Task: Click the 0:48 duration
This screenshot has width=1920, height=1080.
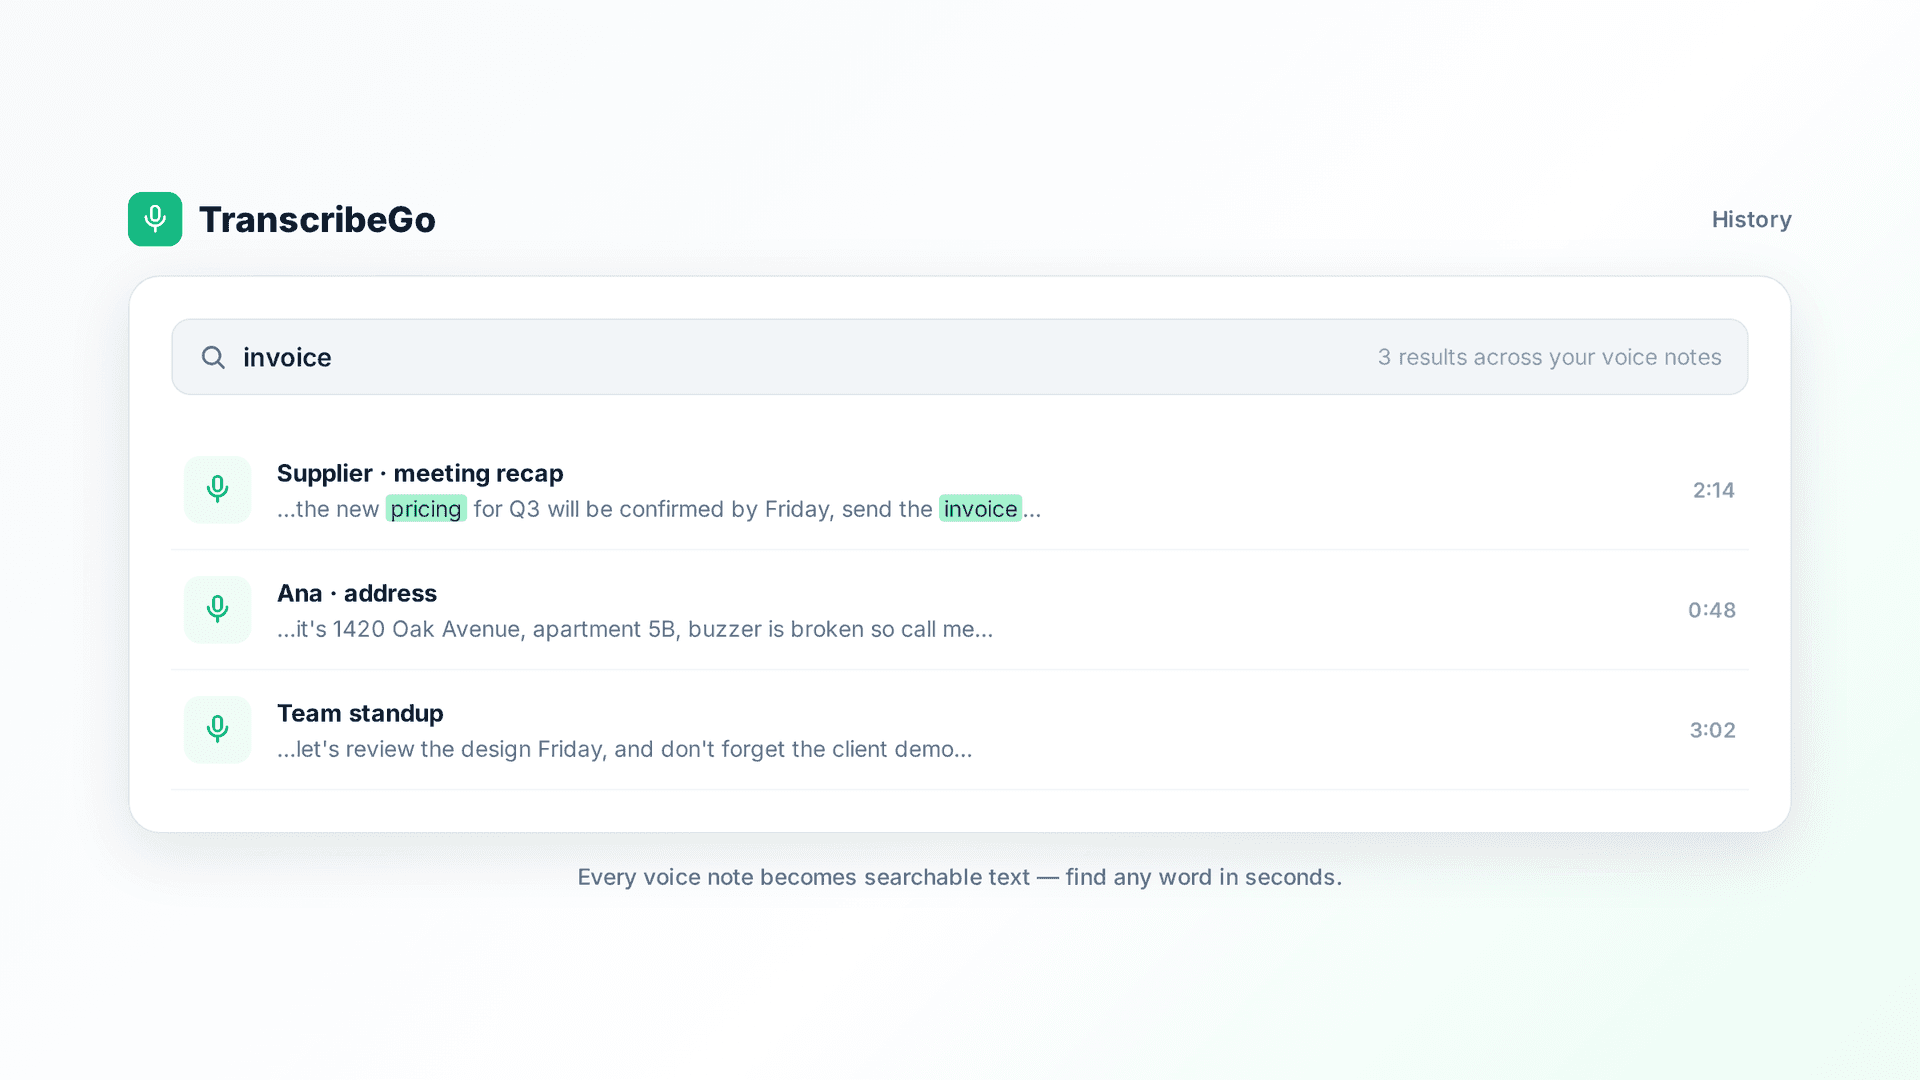Action: click(x=1711, y=610)
